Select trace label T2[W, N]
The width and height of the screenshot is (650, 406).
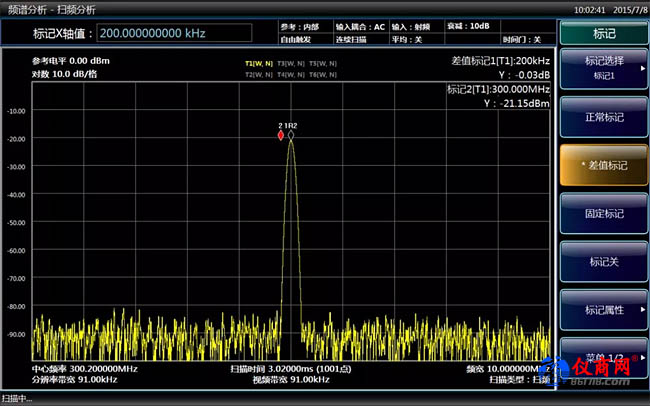(259, 75)
